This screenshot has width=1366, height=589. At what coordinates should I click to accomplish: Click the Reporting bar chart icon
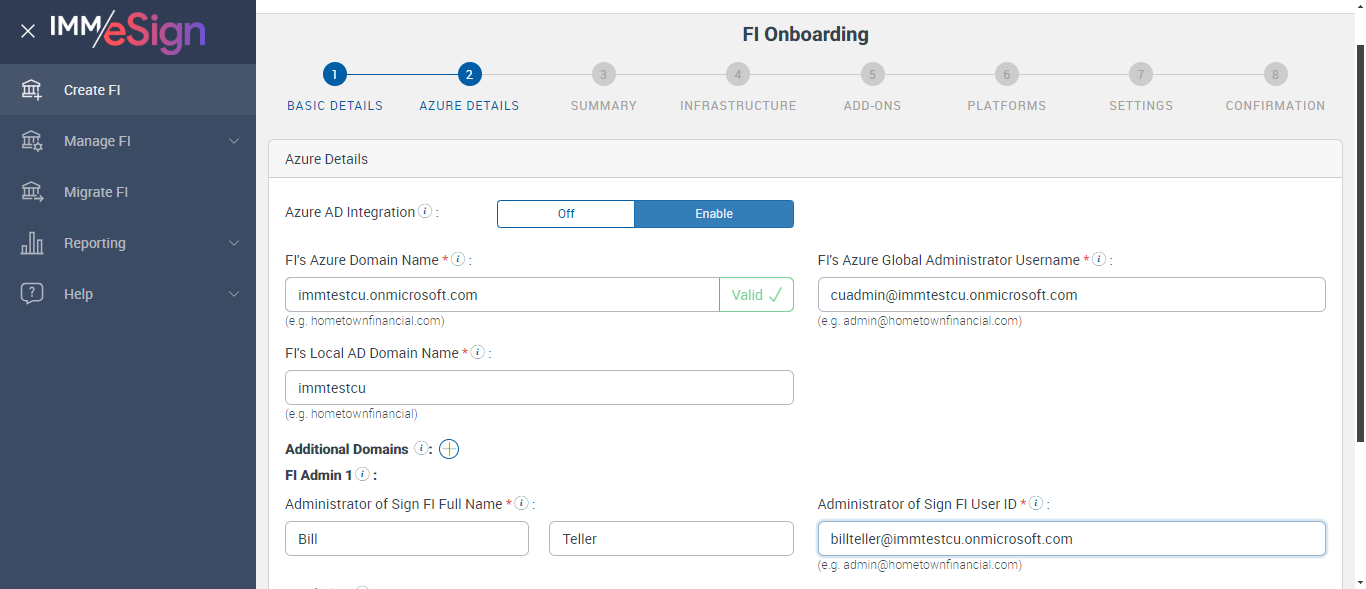(32, 243)
